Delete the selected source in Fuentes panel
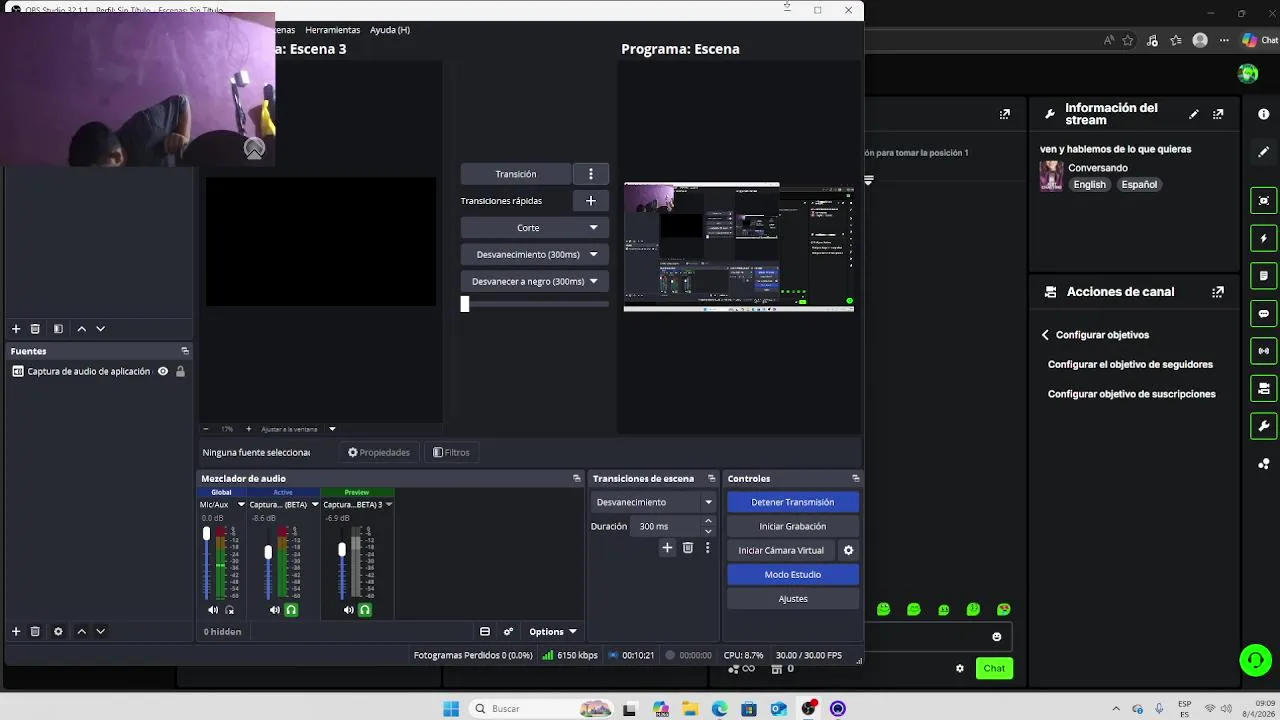Image resolution: width=1280 pixels, height=720 pixels. pyautogui.click(x=35, y=631)
